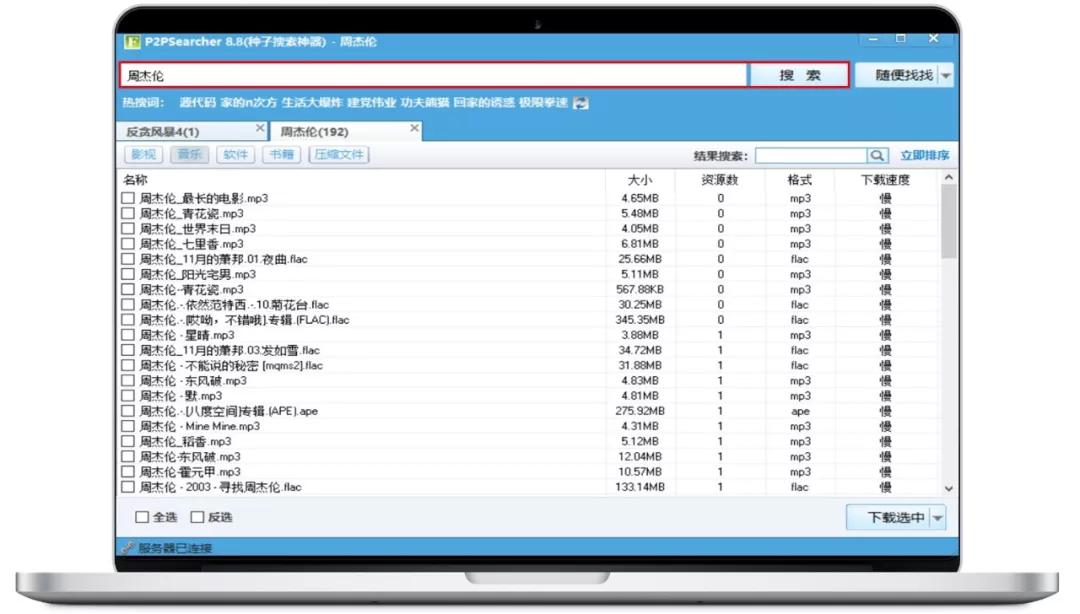Check the box for 周杰伦 - 星晴.mp3
Screen dimensions: 1080x614
click(x=127, y=335)
